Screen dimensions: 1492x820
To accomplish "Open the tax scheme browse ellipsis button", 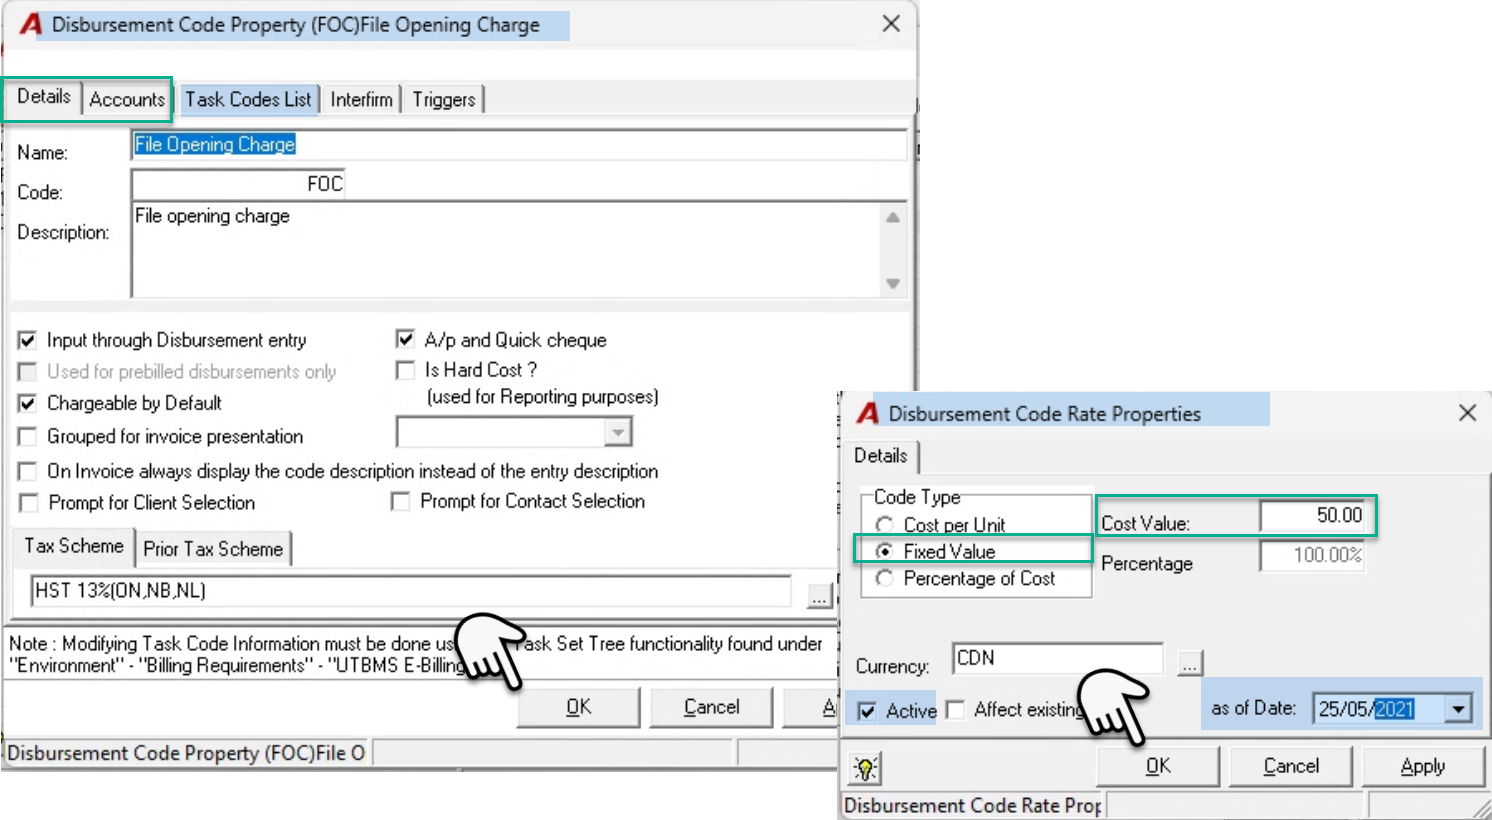I will tap(819, 596).
